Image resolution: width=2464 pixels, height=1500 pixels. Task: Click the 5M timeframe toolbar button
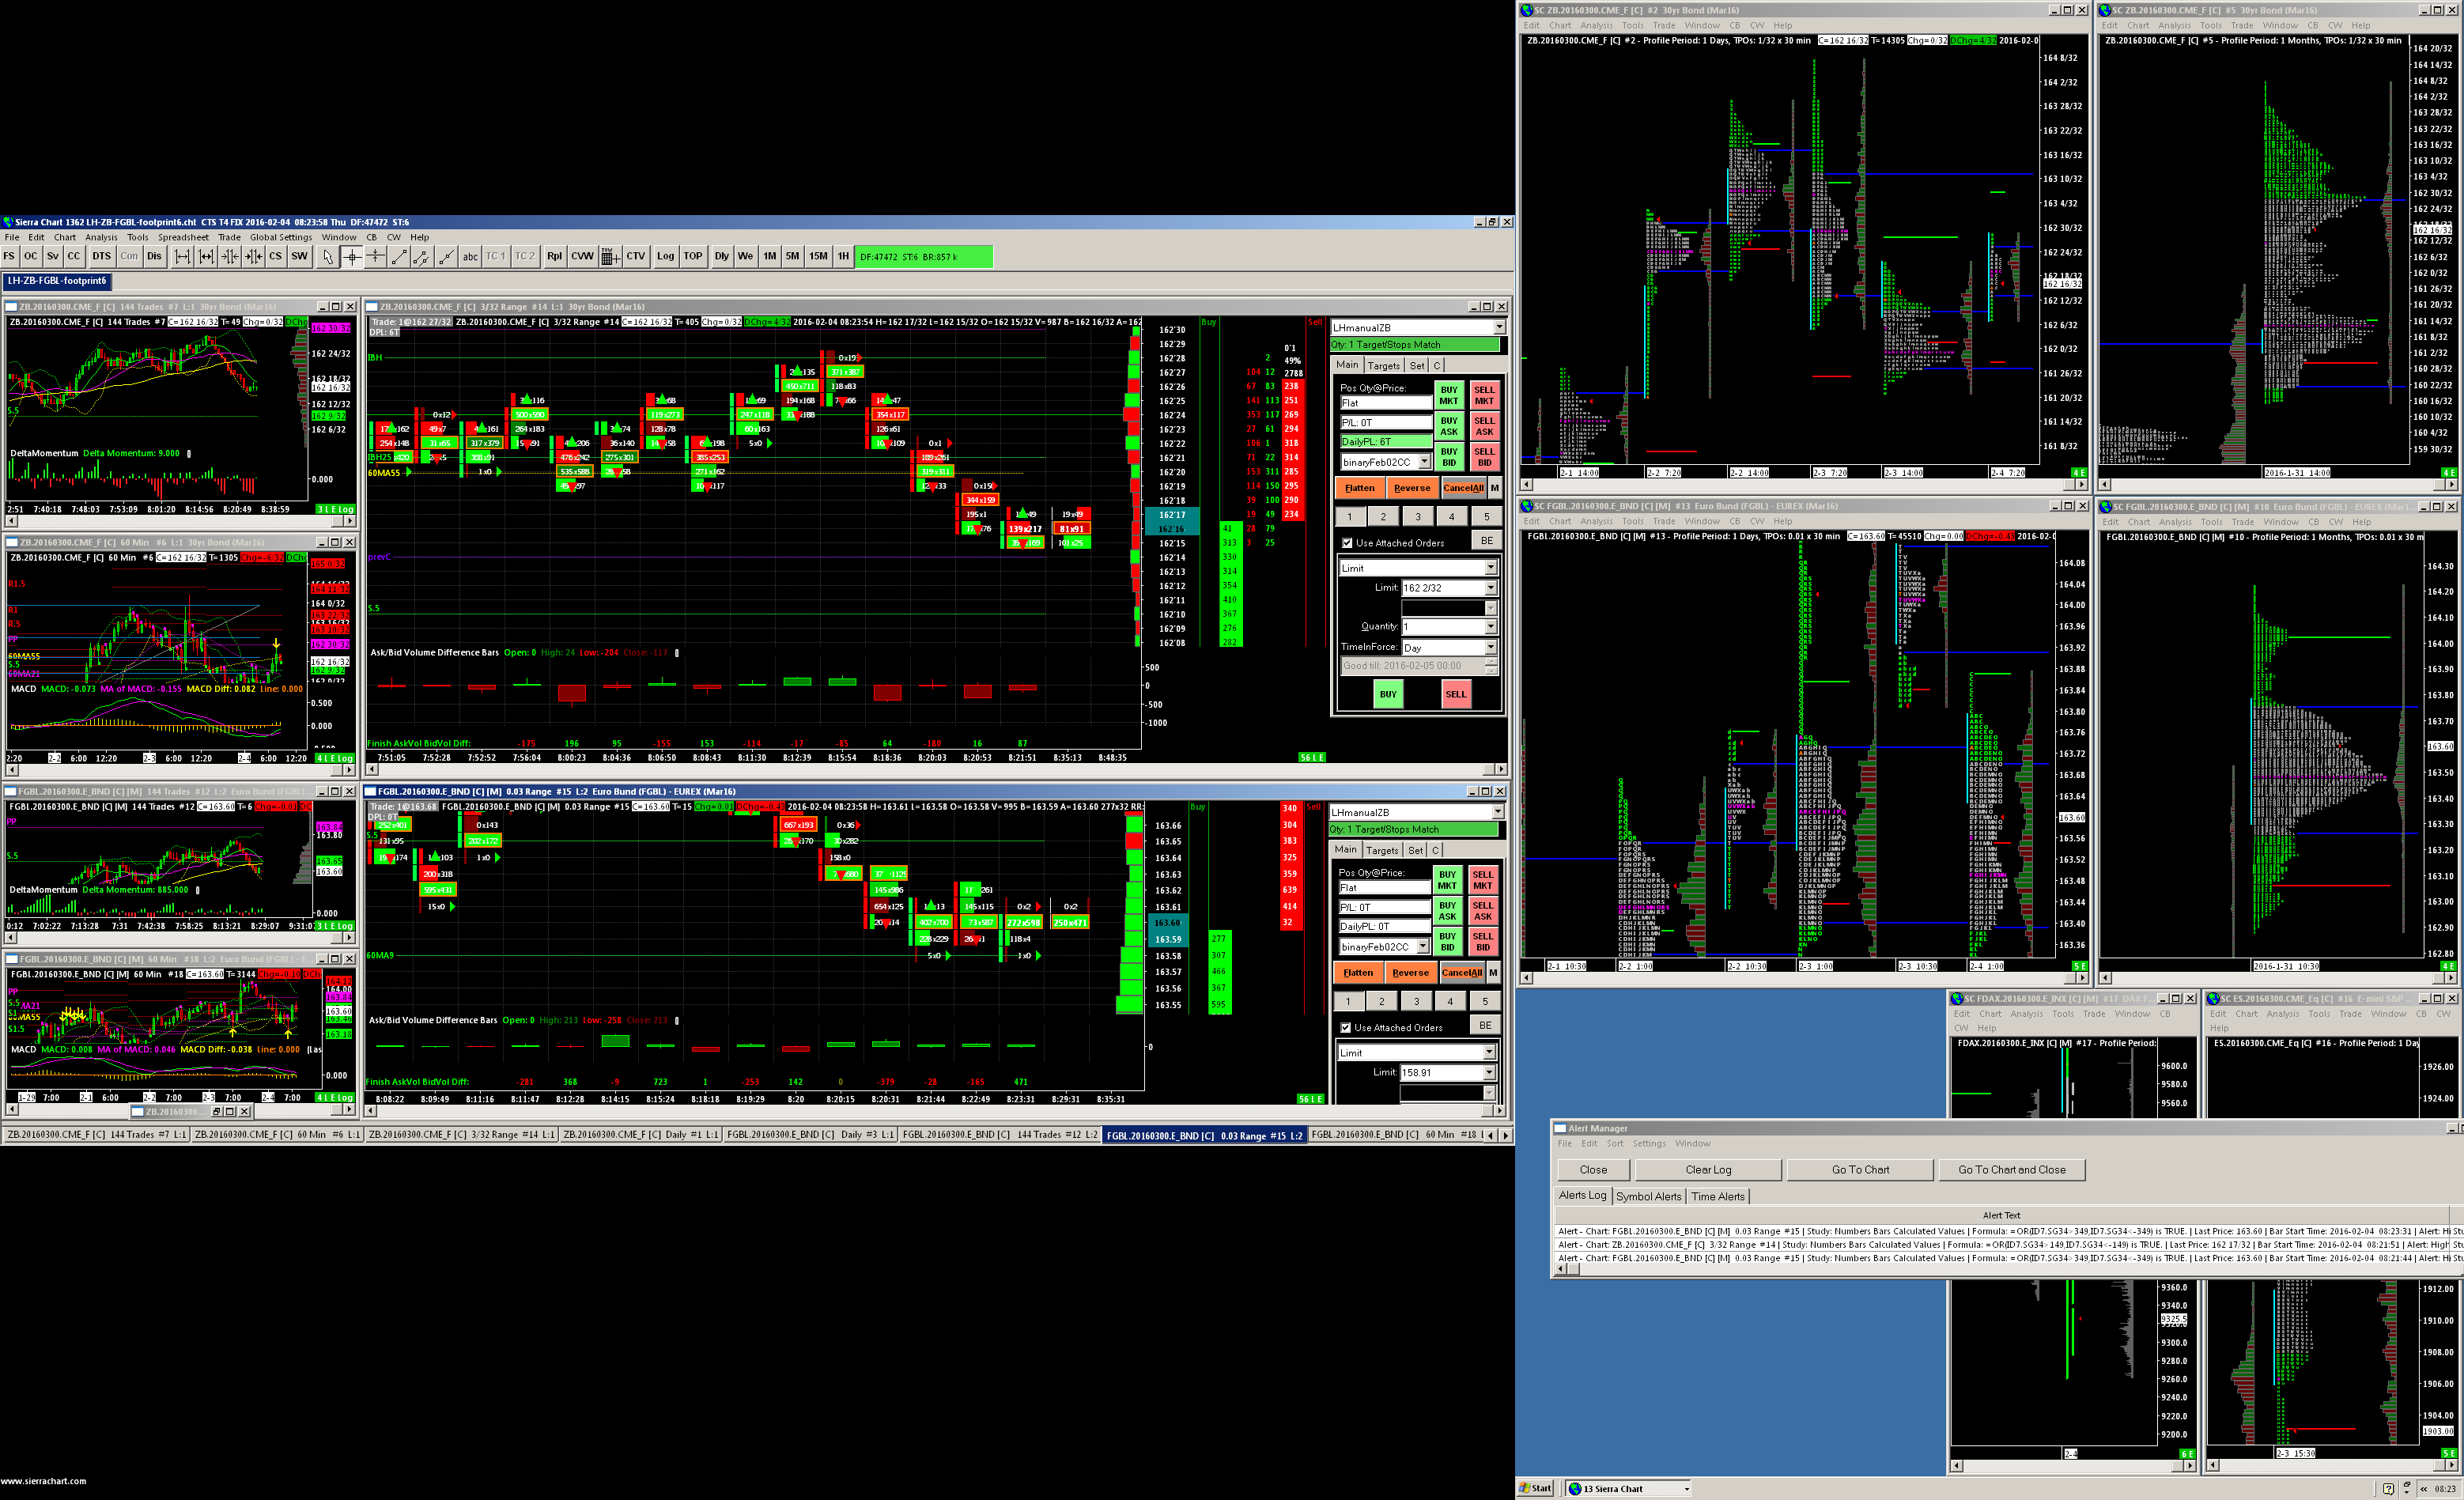pos(792,257)
